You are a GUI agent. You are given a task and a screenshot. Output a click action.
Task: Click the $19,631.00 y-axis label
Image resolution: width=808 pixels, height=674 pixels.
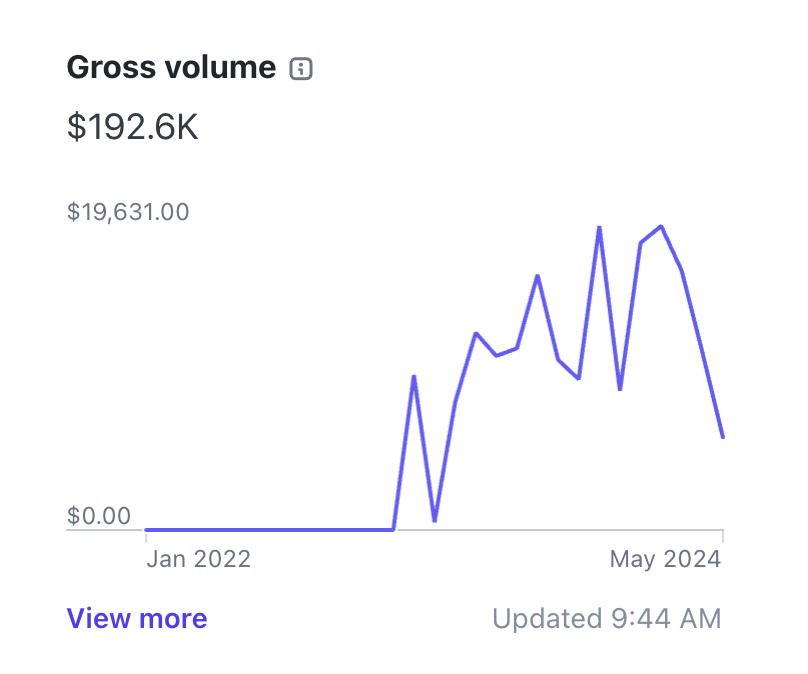coord(128,212)
